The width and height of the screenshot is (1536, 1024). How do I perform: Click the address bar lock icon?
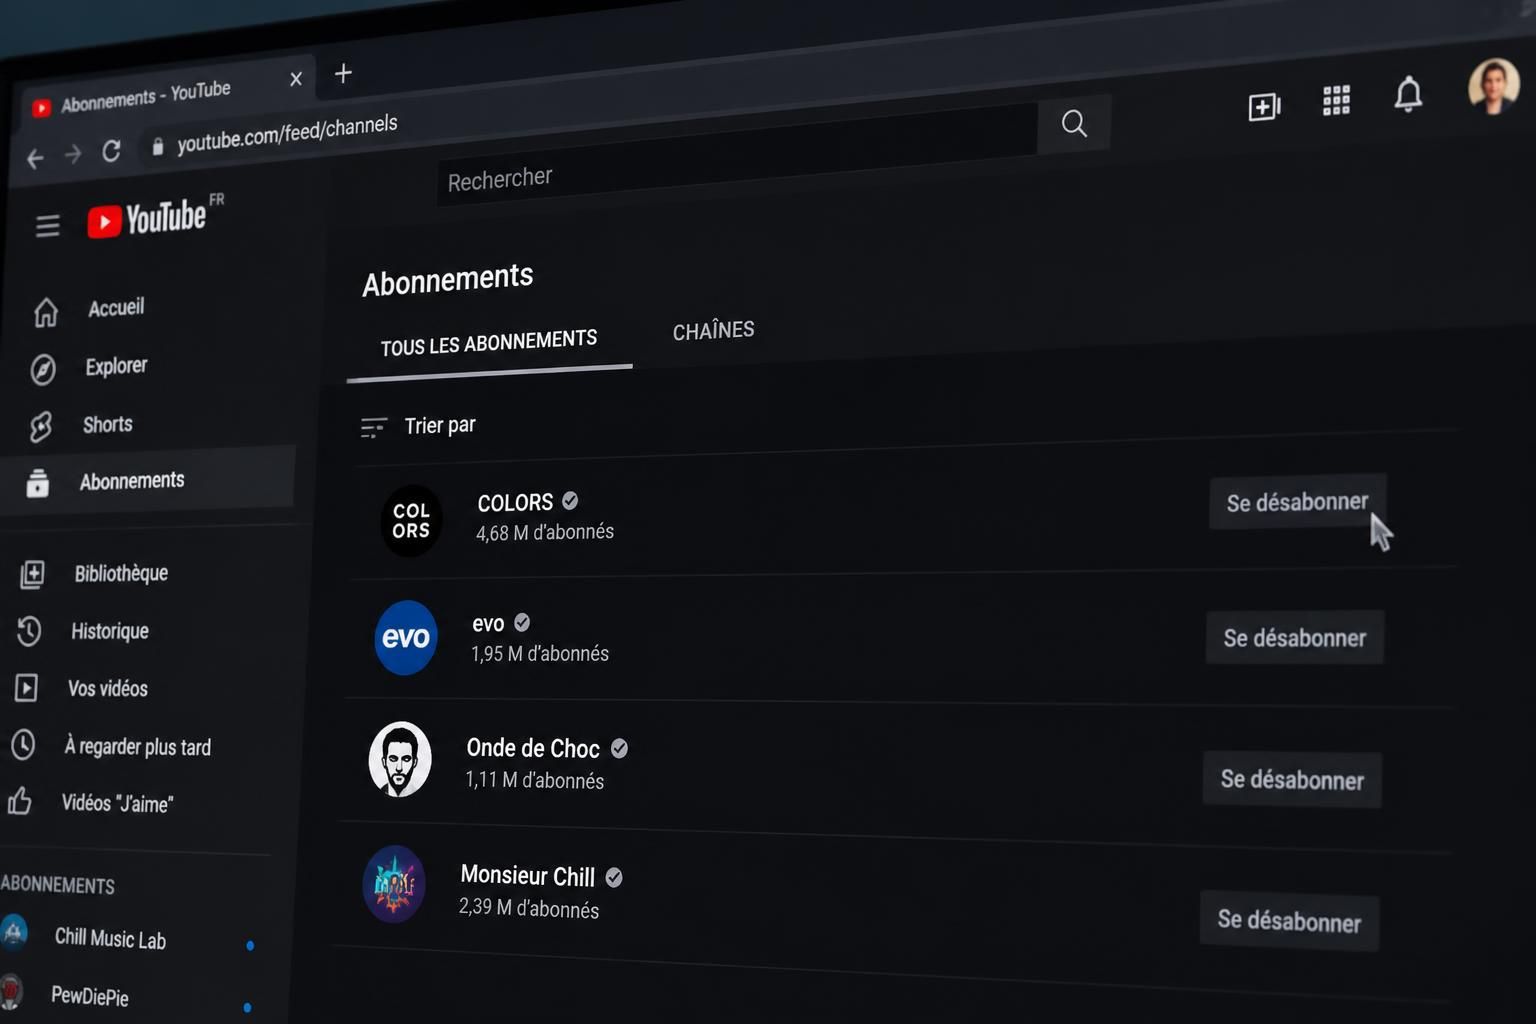pyautogui.click(x=157, y=146)
